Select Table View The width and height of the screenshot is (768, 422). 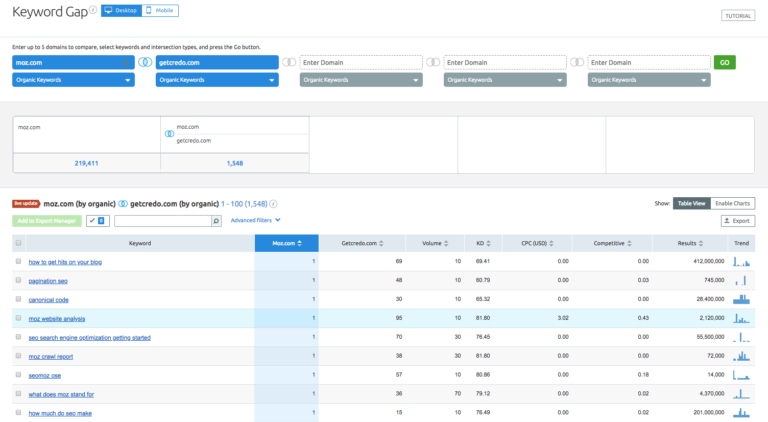(x=692, y=203)
